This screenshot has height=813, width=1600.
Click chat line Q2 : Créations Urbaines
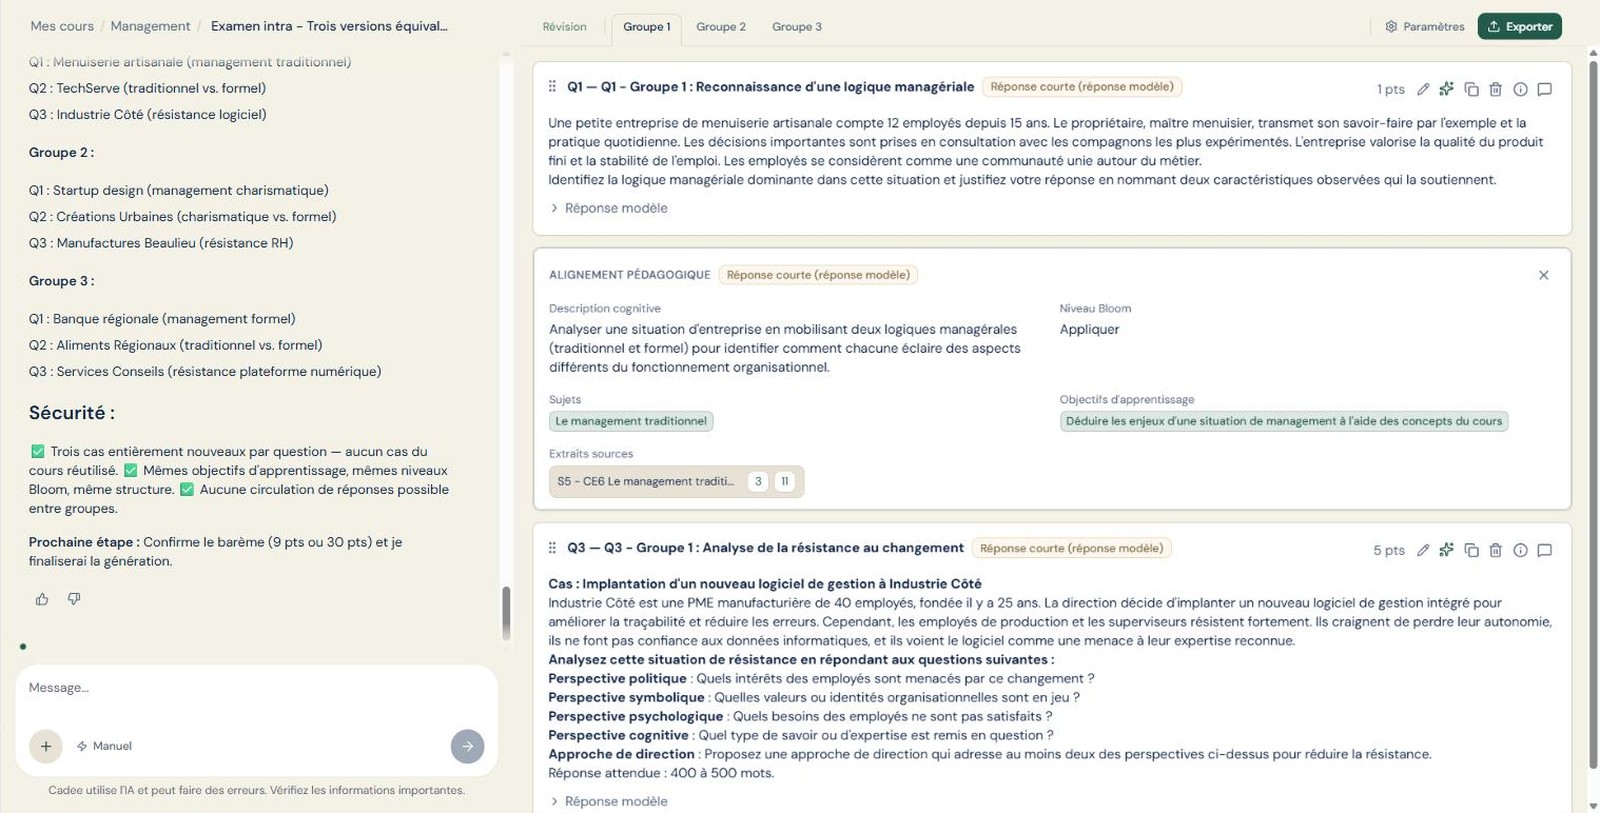(x=183, y=216)
